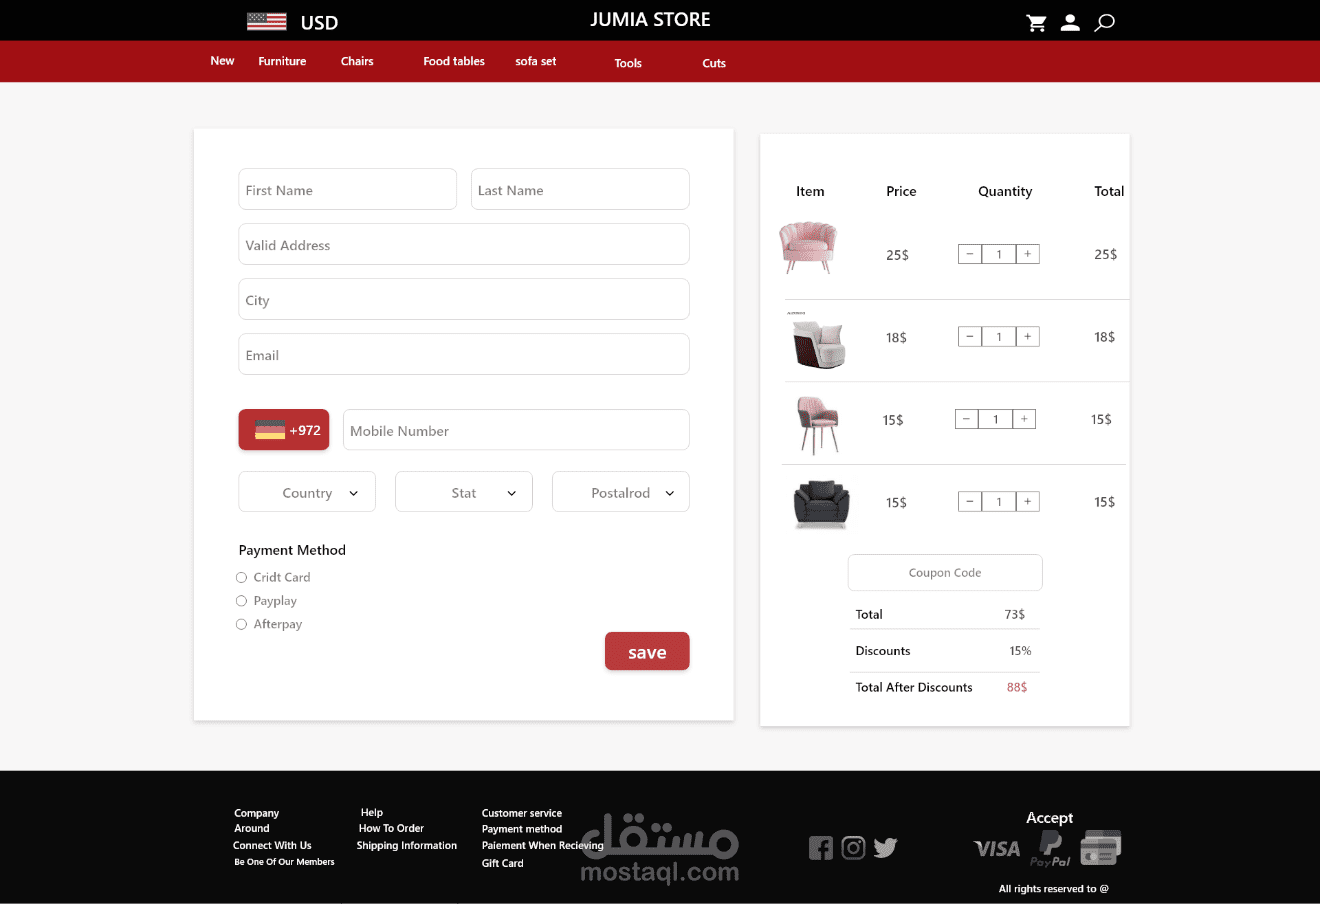Click the save button

(x=647, y=651)
